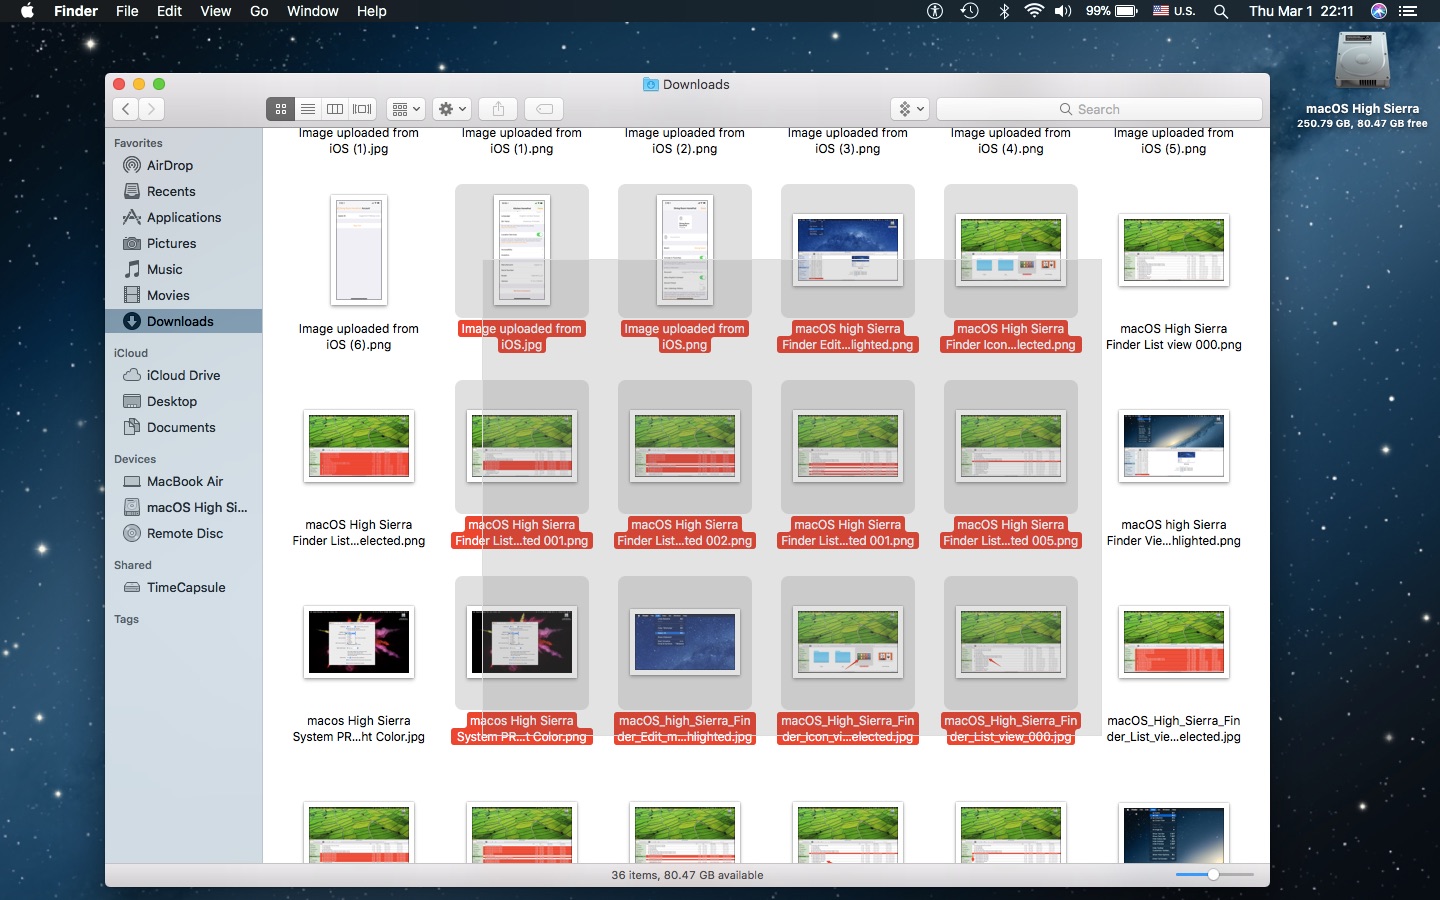Open the Window menu
The width and height of the screenshot is (1440, 900).
tap(312, 11)
